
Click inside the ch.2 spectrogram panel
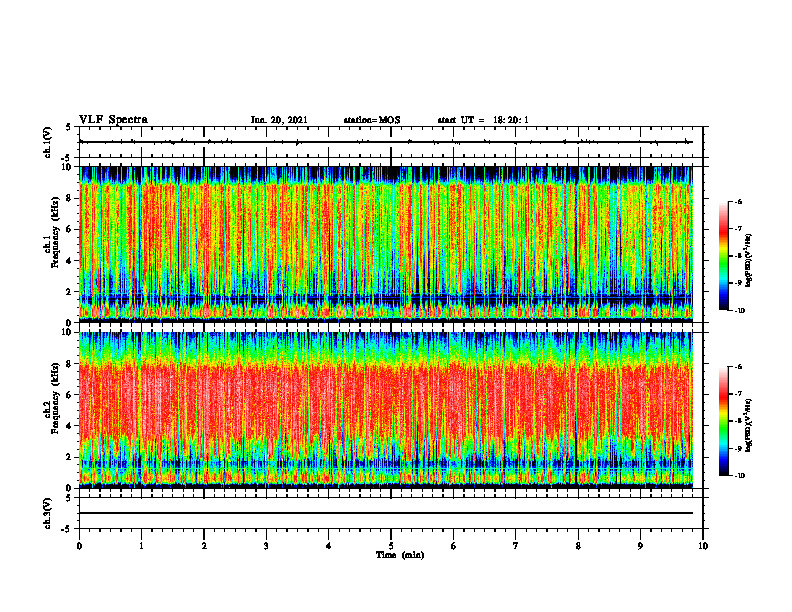coord(386,410)
